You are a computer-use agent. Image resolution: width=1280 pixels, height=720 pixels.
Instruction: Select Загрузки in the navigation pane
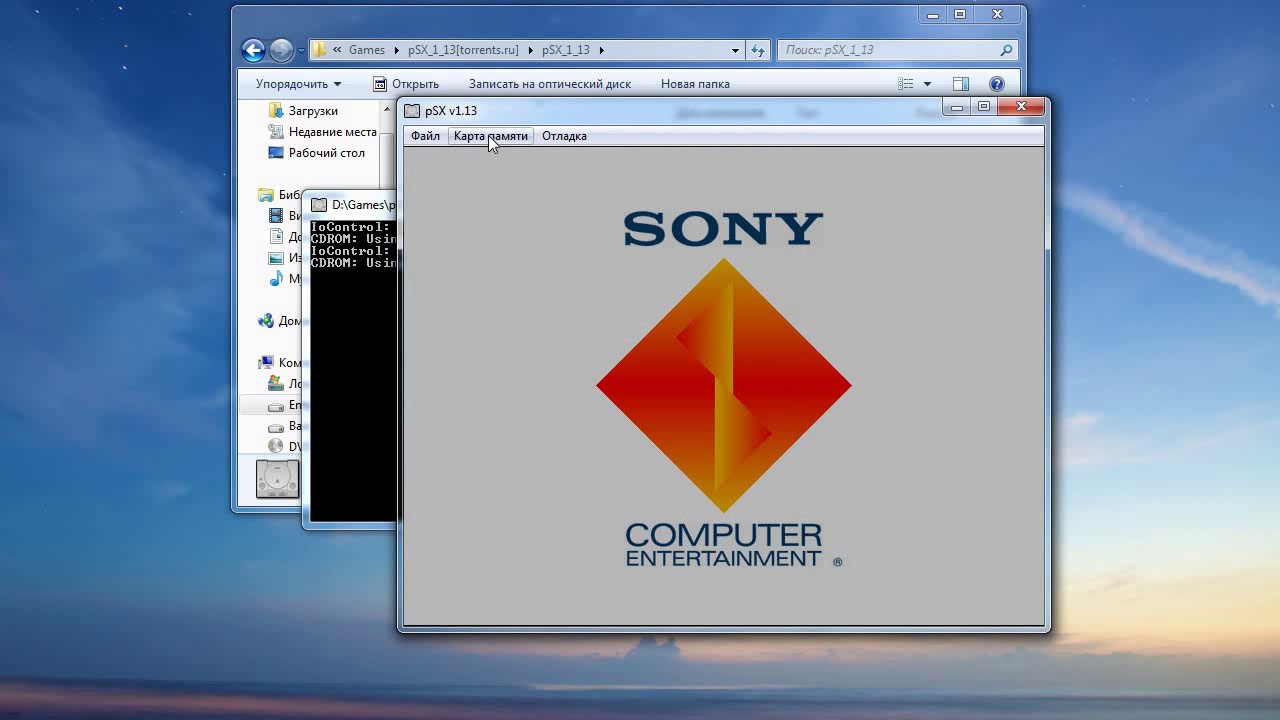(313, 111)
